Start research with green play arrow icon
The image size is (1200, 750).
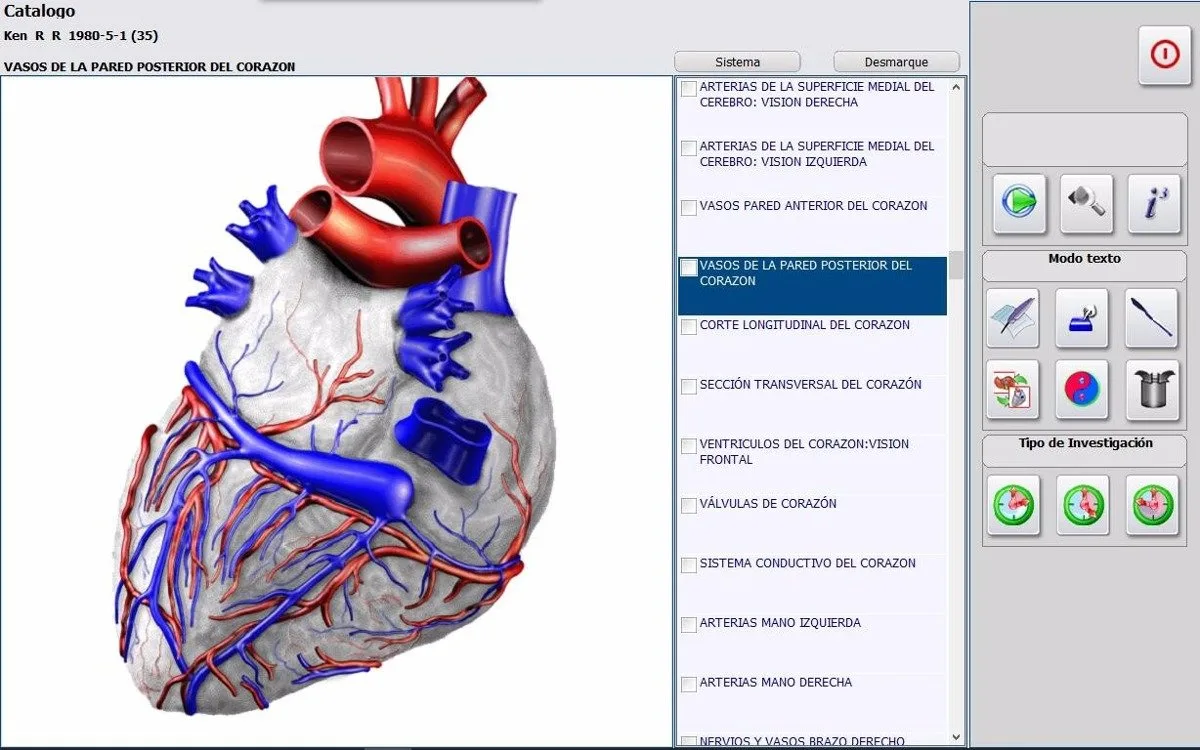coord(1019,203)
